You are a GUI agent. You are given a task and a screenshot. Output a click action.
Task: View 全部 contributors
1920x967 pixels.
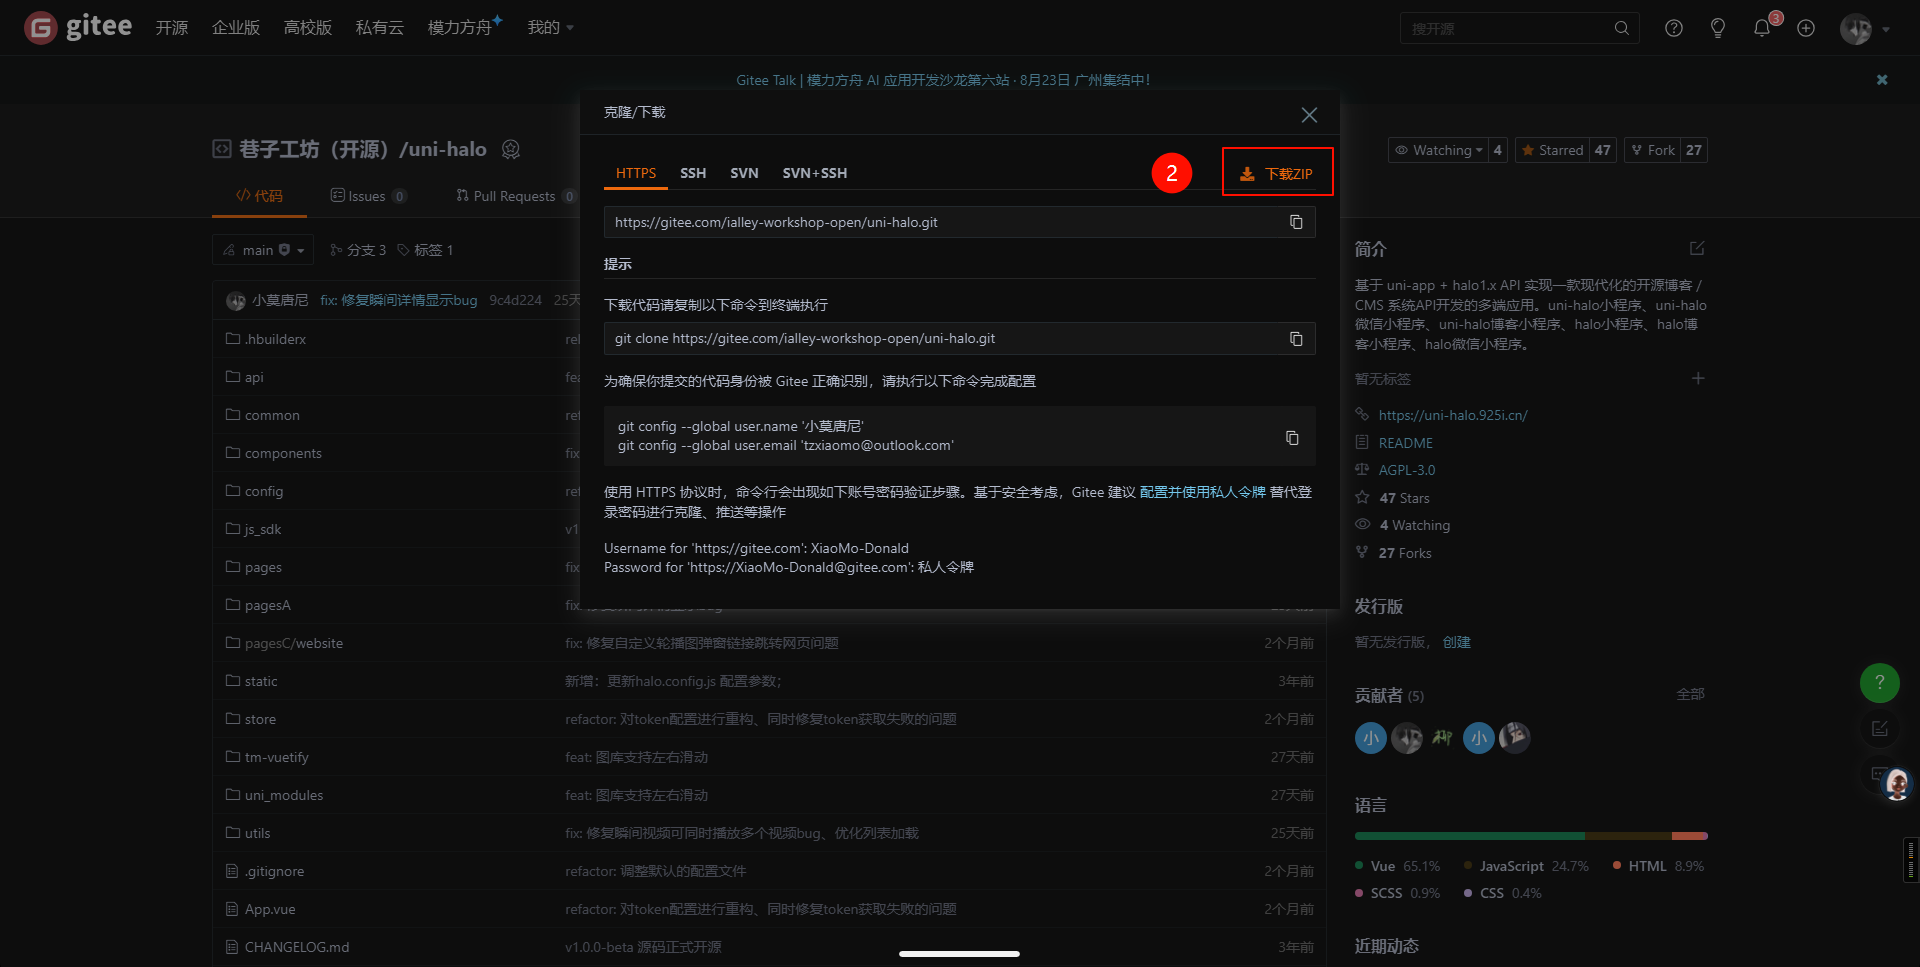point(1691,694)
